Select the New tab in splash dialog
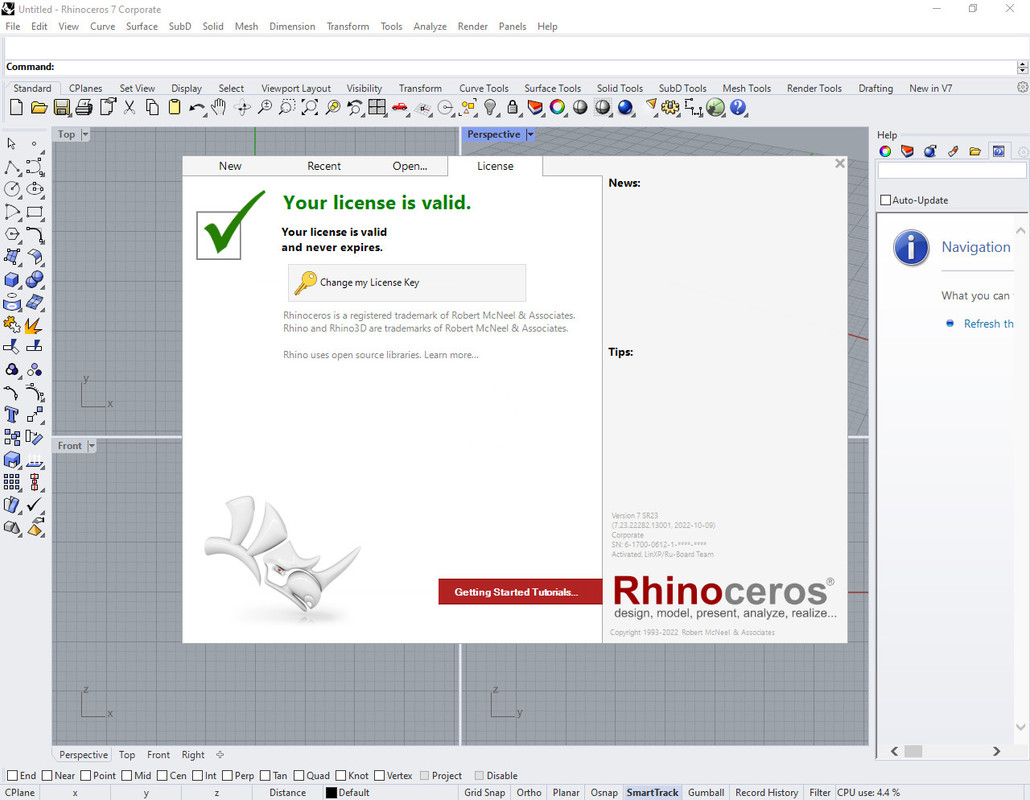 point(230,166)
